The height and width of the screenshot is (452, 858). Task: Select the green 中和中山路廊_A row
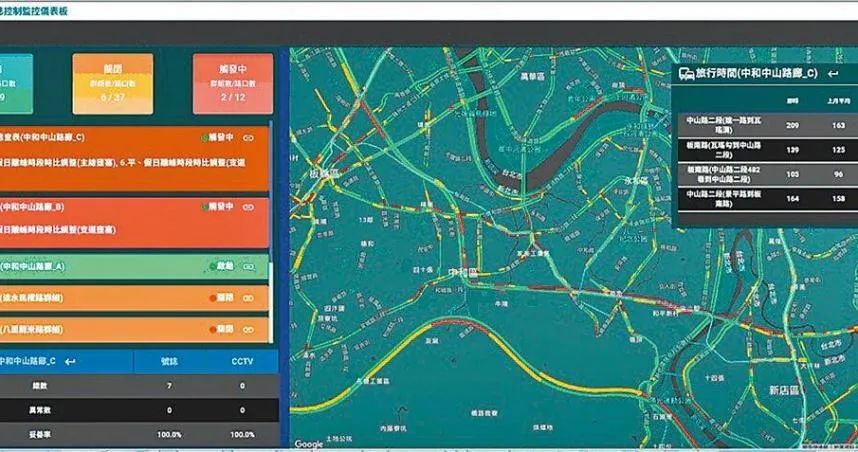tap(134, 266)
